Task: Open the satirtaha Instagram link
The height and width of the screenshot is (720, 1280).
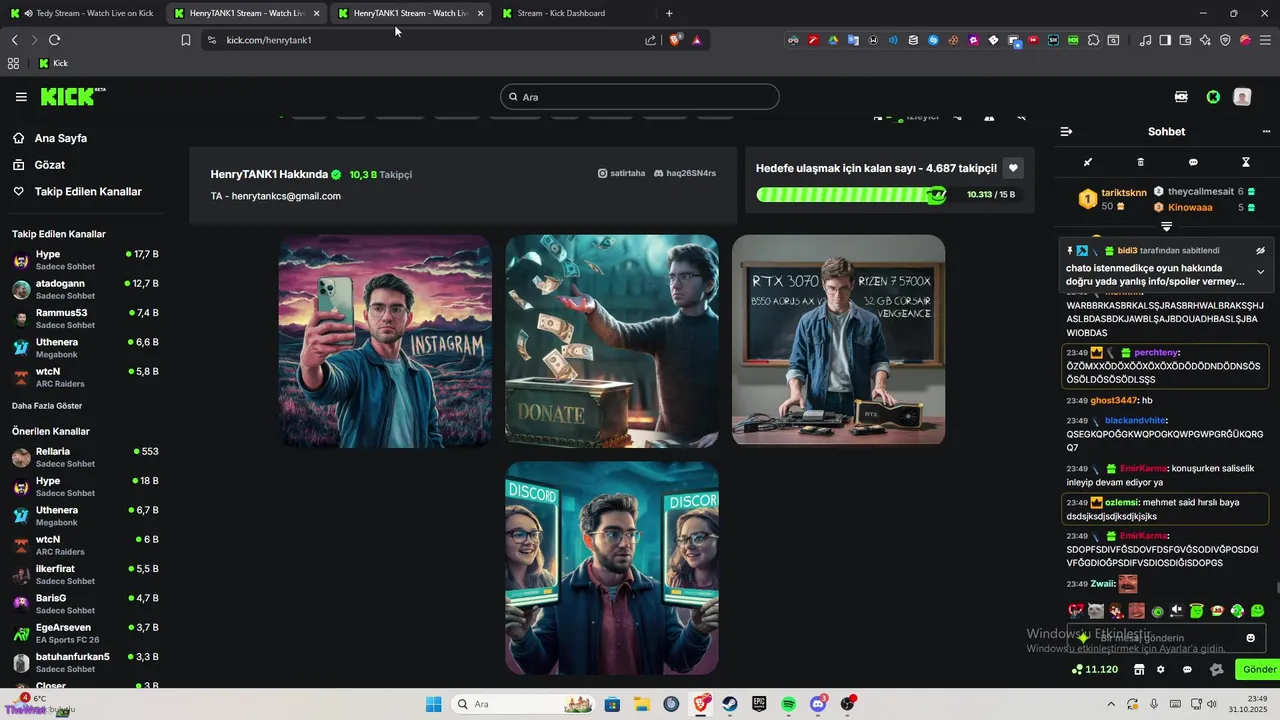Action: click(621, 173)
